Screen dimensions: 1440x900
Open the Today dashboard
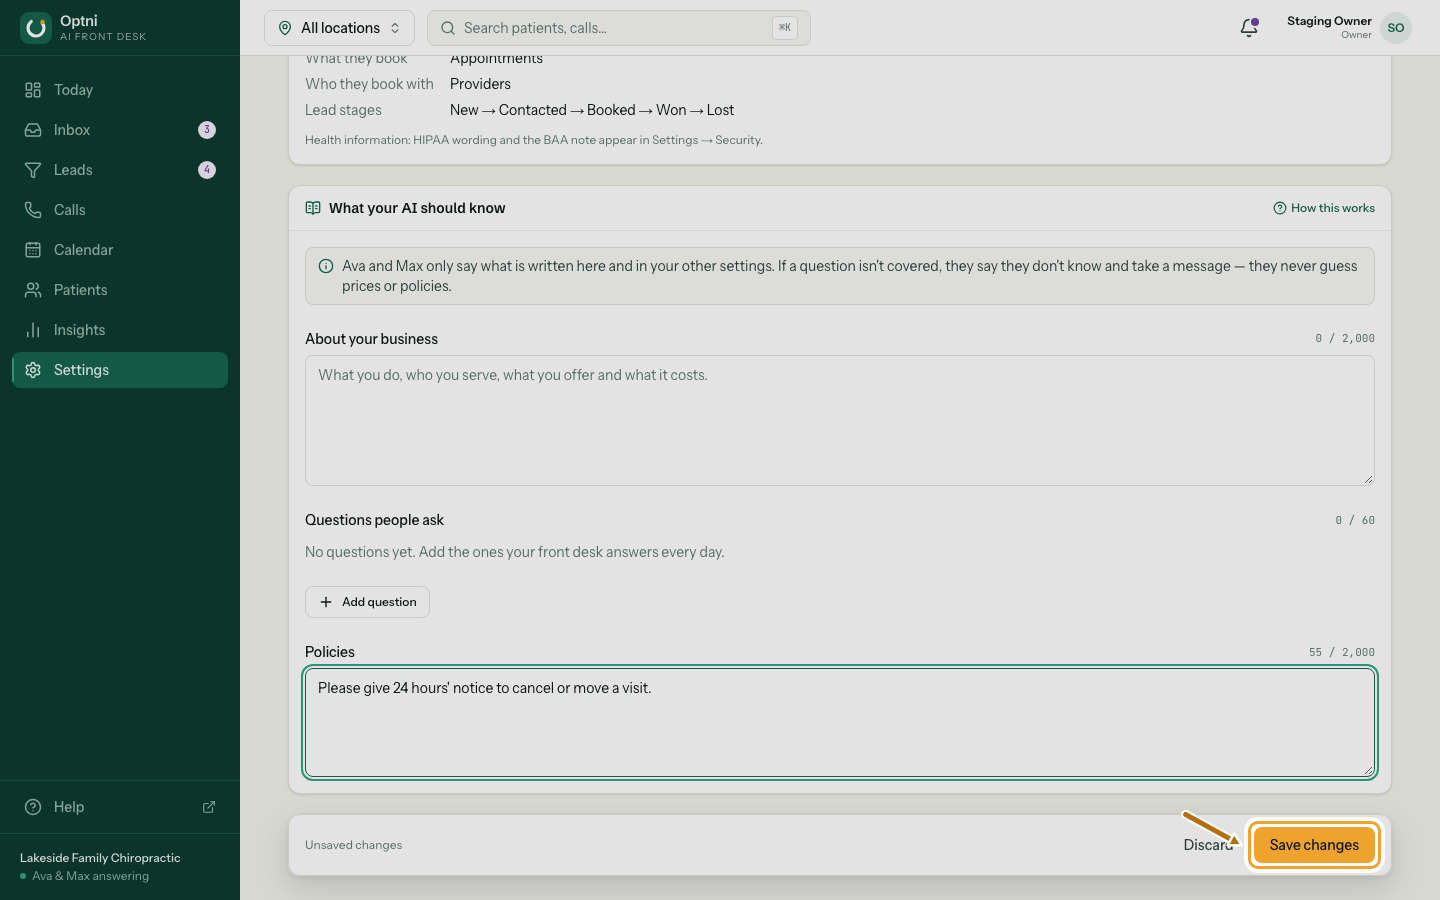(120, 90)
